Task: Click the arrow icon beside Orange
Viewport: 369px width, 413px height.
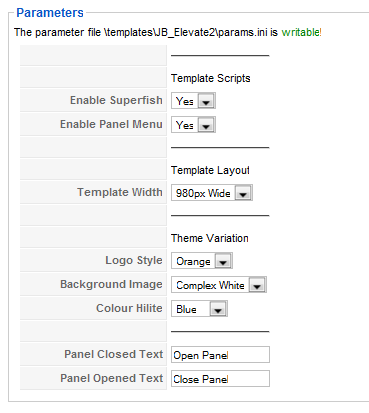Action: point(223,261)
